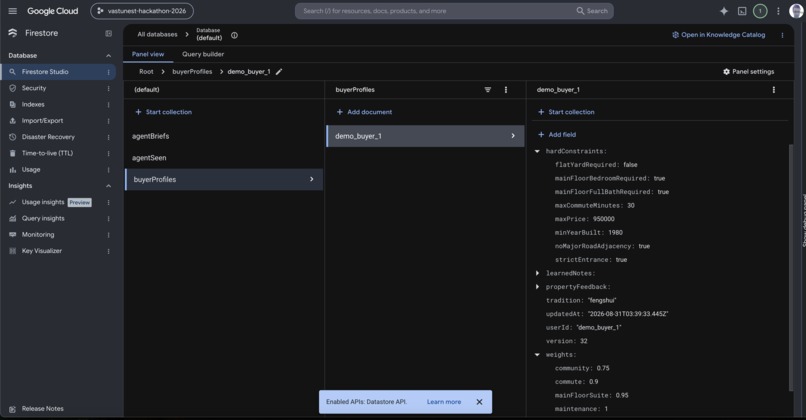Image resolution: width=806 pixels, height=420 pixels.
Task: Start collection in the (default) column
Action: (x=163, y=112)
